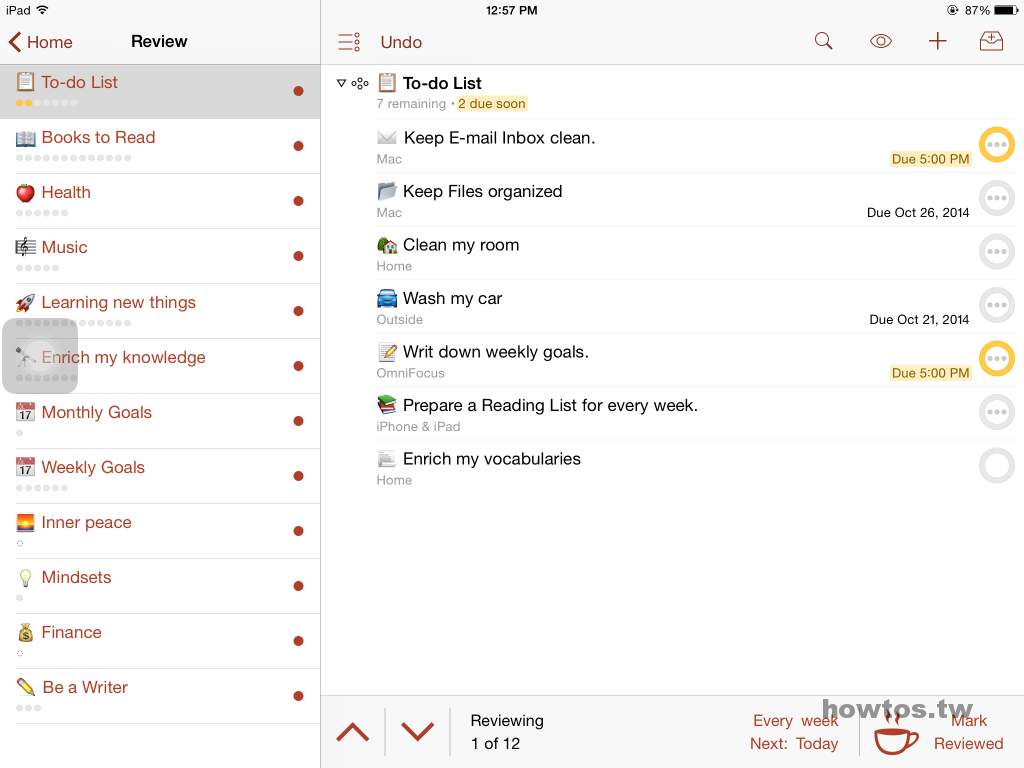1024x768 pixels.
Task: Open the Weekly Goals project
Action: [160, 475]
